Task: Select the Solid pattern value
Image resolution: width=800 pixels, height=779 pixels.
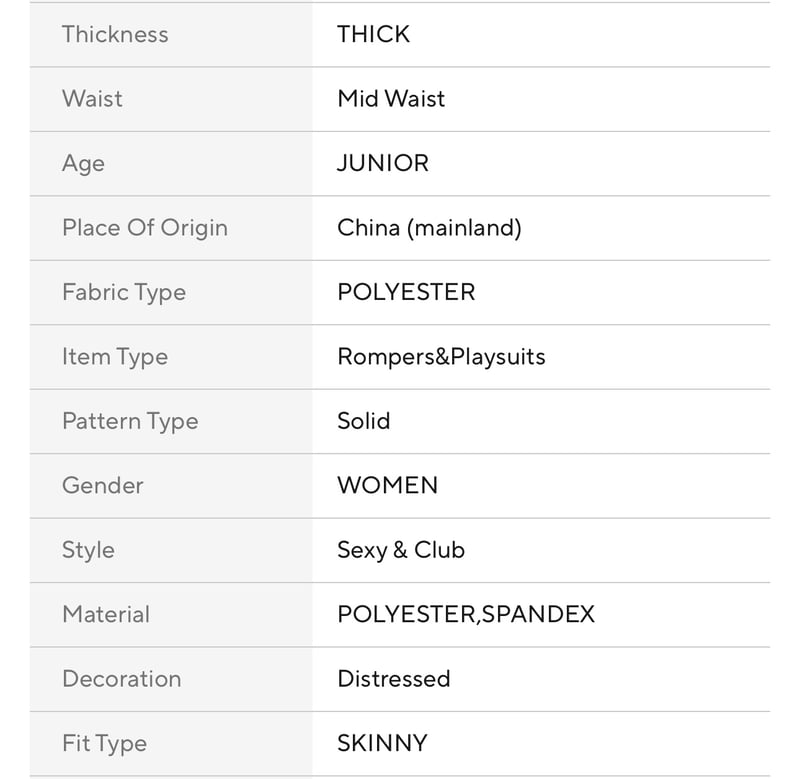Action: click(364, 421)
